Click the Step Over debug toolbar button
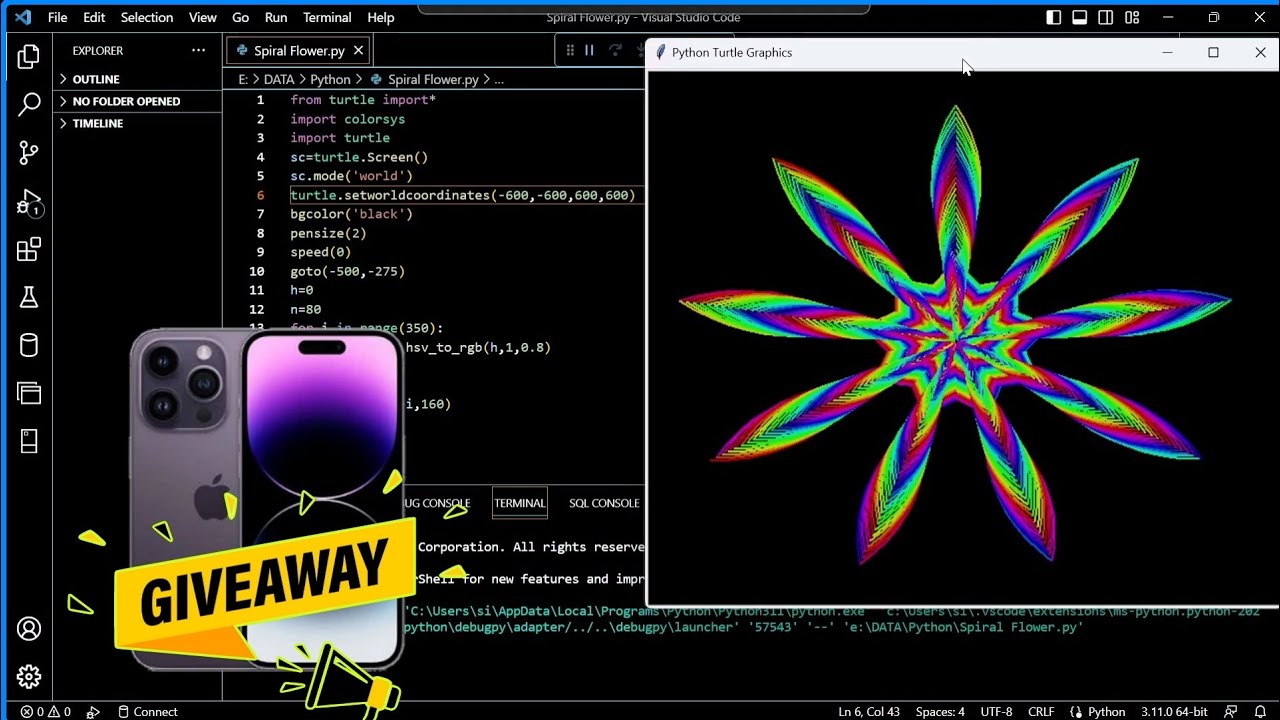This screenshot has height=720, width=1280. [615, 50]
